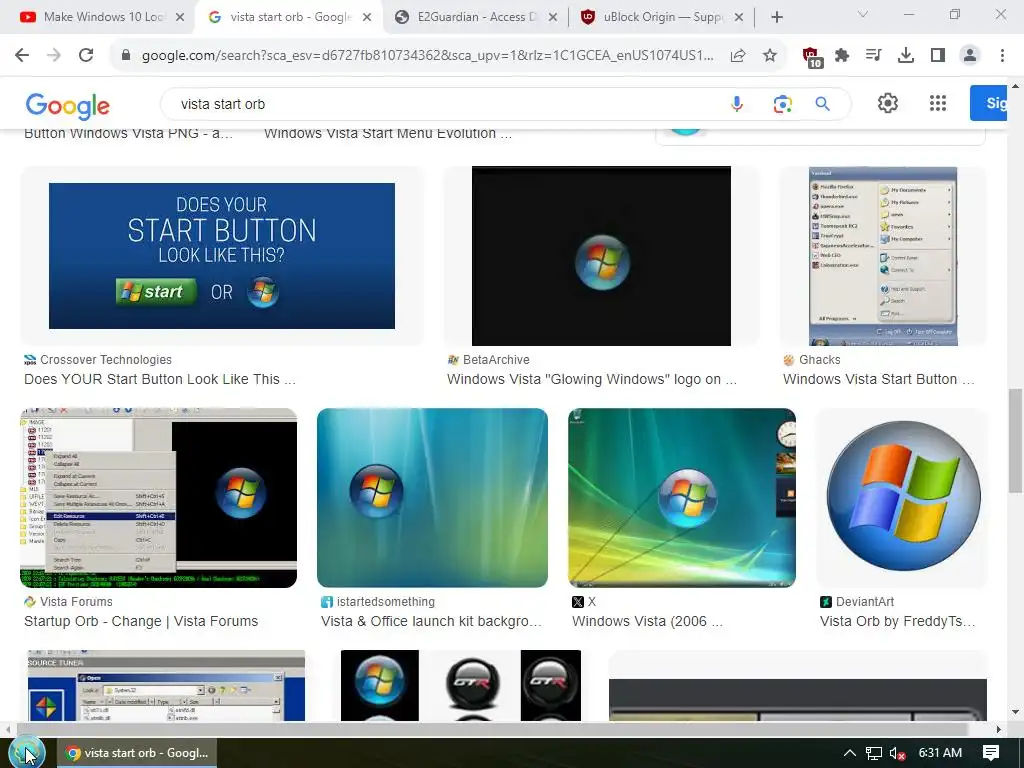Open Windows Vista Glowing Windows logo link
The height and width of the screenshot is (768, 1024).
pos(592,379)
